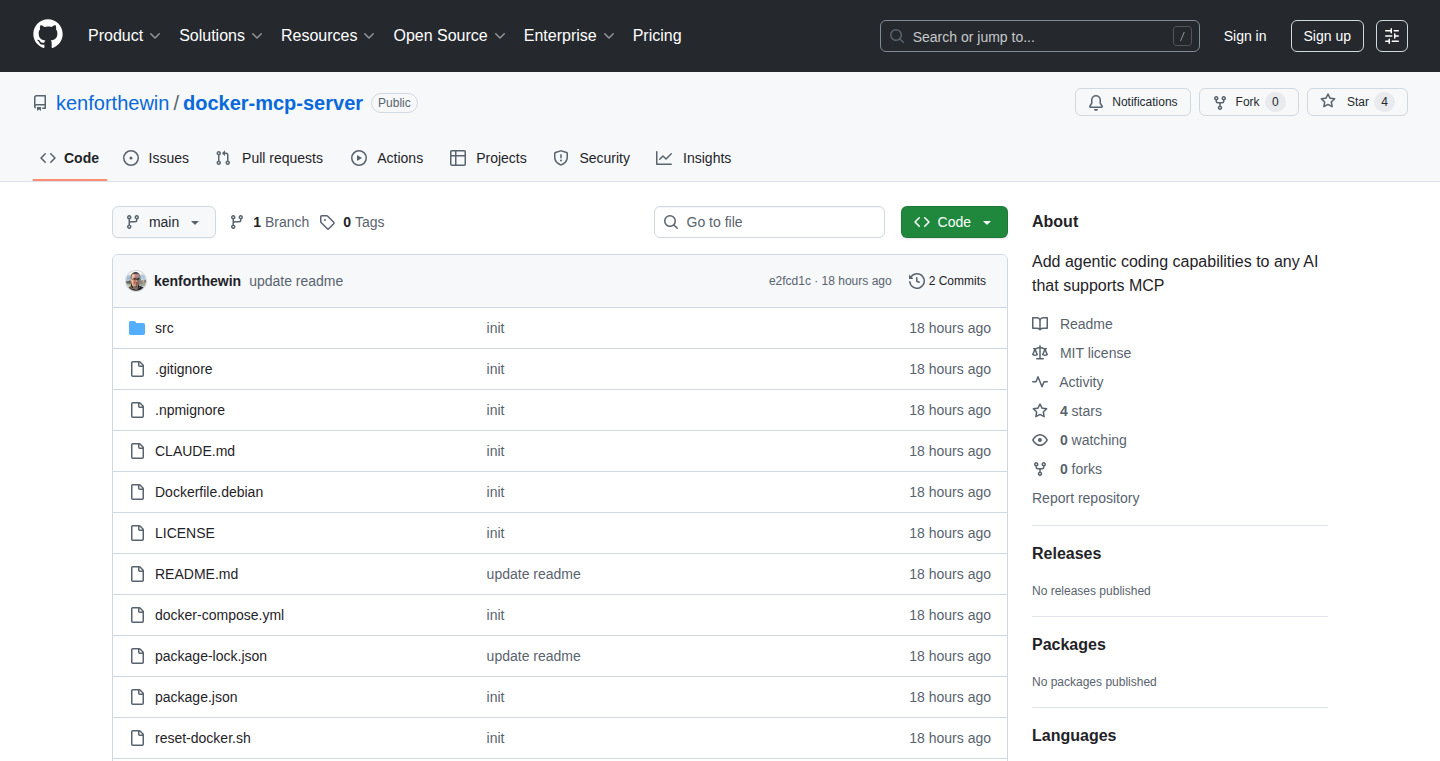Click the magnifier icon in the search bar
Screen dimensions: 1440x761
click(x=897, y=36)
